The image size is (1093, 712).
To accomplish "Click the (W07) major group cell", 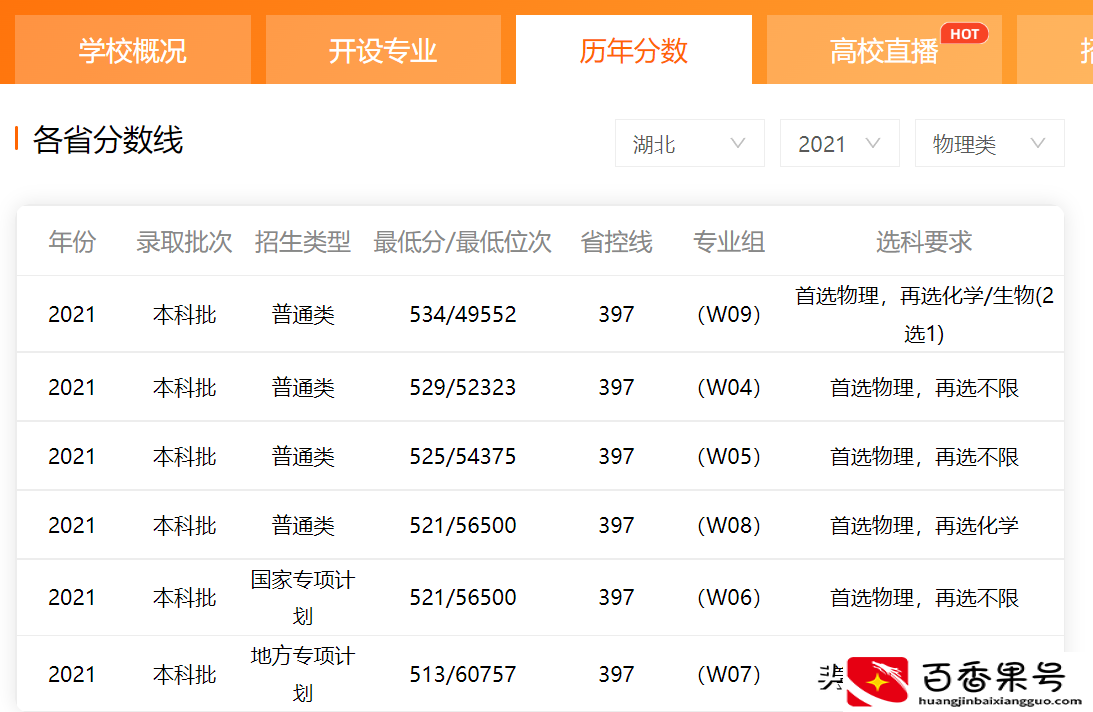I will [728, 674].
